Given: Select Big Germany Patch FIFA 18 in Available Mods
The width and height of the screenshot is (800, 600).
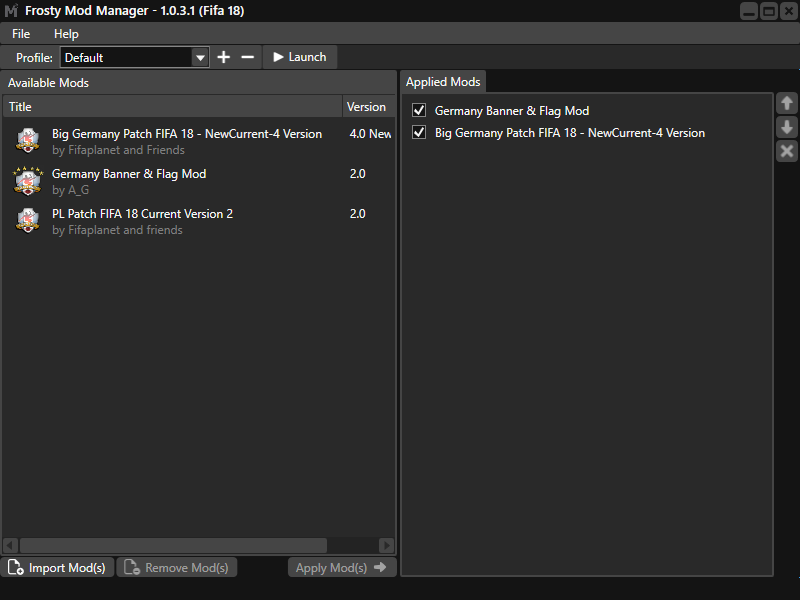Looking at the screenshot, I should (199, 141).
